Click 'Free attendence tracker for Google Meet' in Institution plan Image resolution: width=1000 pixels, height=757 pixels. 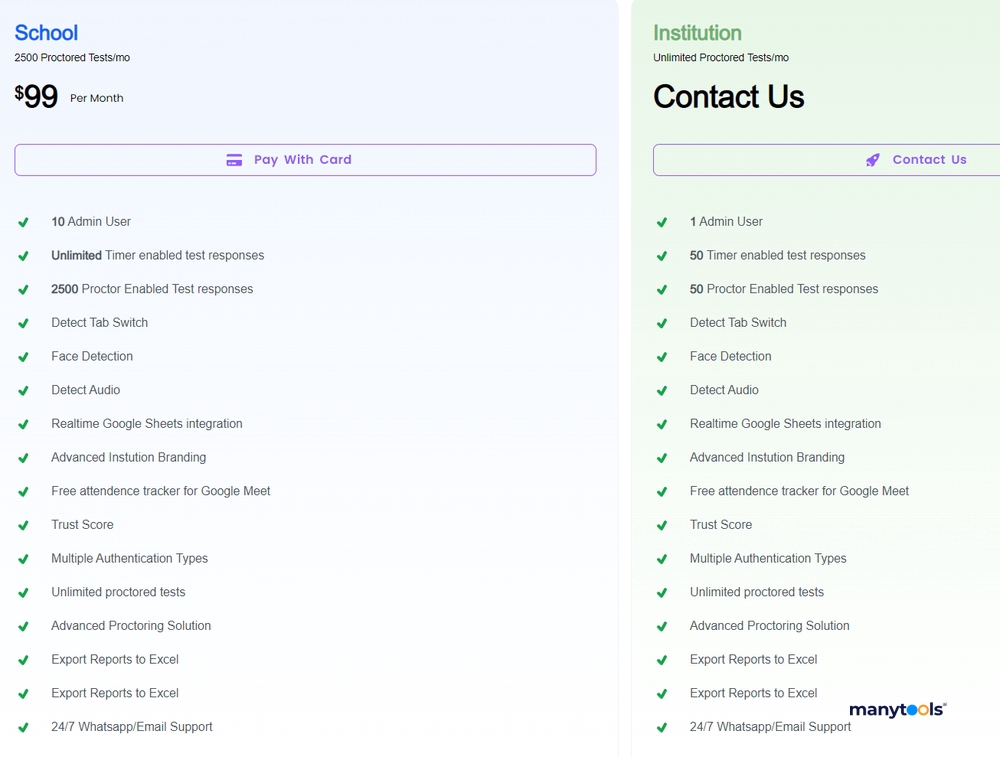[x=799, y=491]
